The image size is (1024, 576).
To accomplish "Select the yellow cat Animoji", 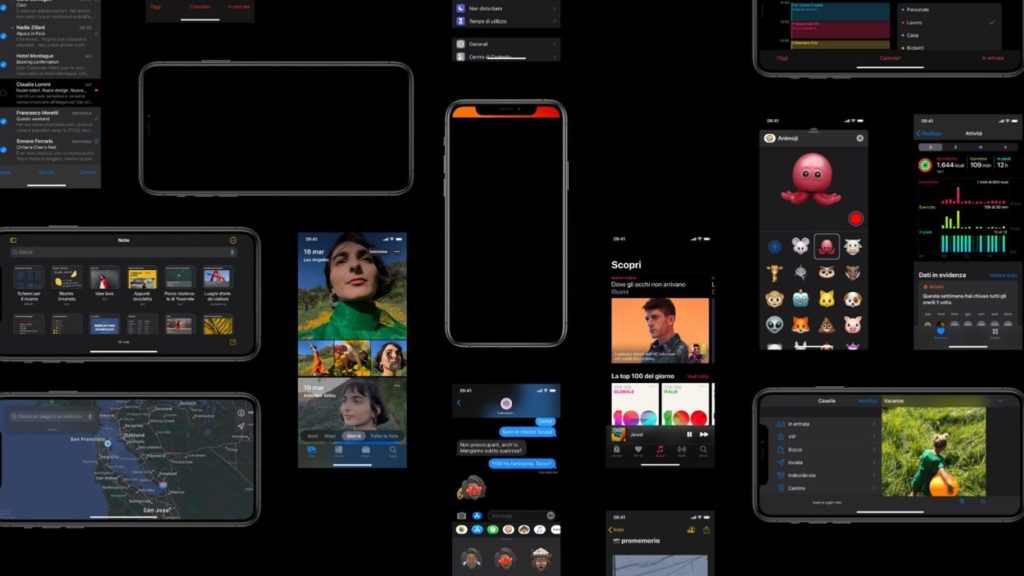I will coord(827,298).
